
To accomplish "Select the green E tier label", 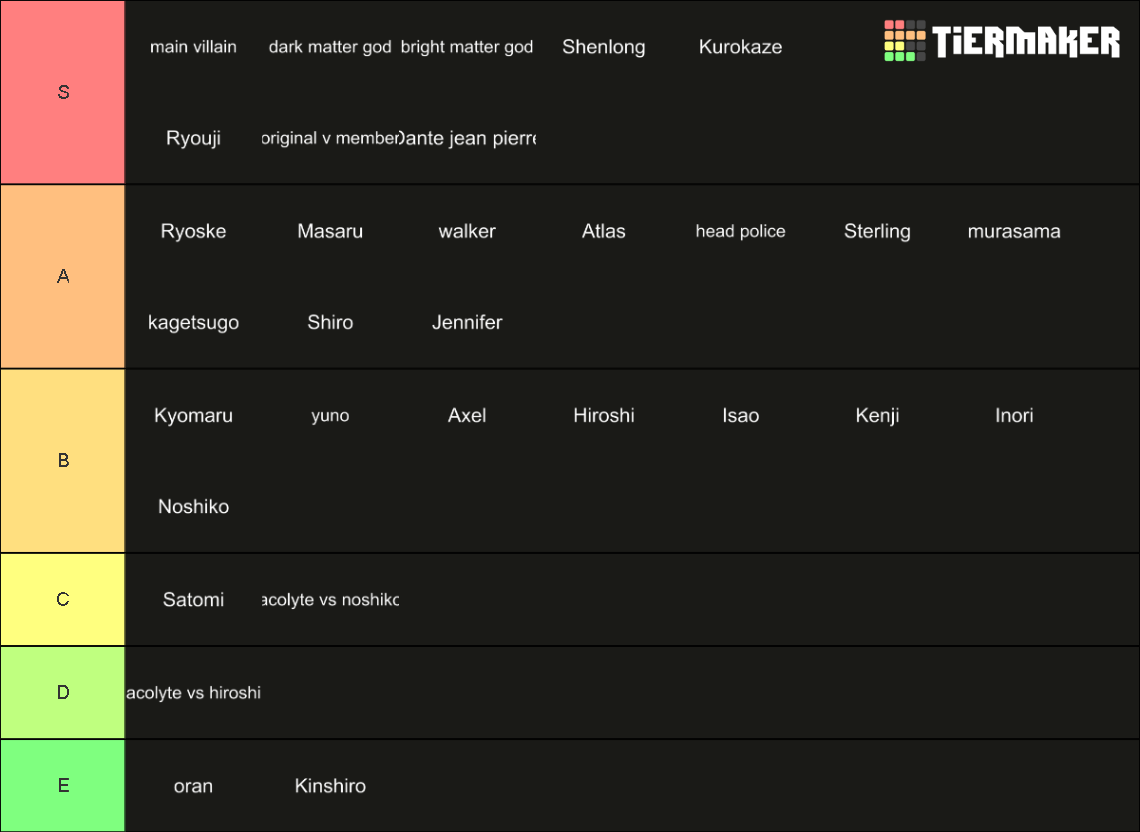I will 63,785.
